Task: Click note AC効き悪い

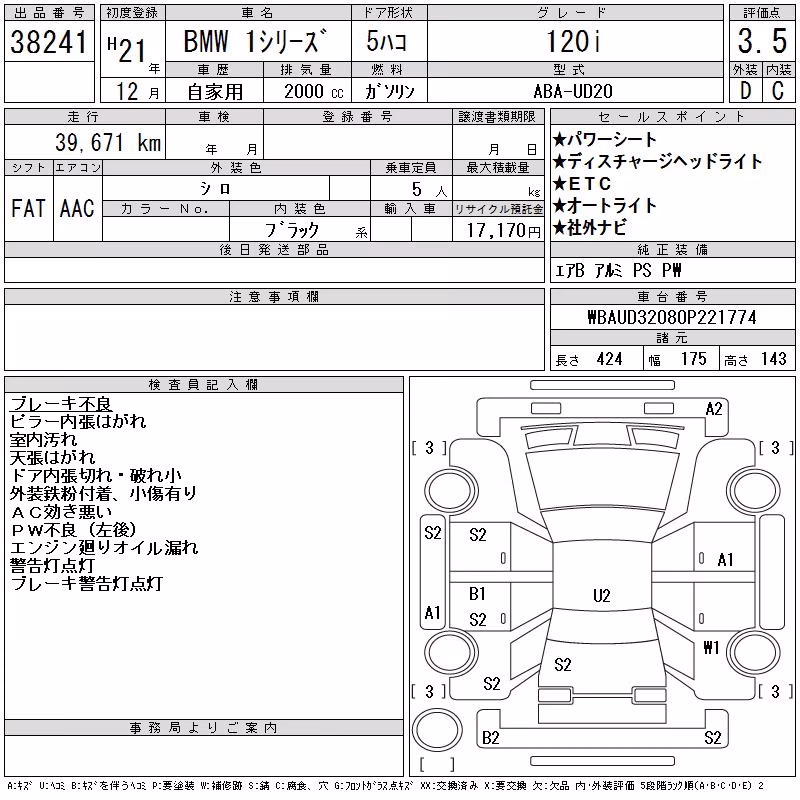Action: coord(61,511)
